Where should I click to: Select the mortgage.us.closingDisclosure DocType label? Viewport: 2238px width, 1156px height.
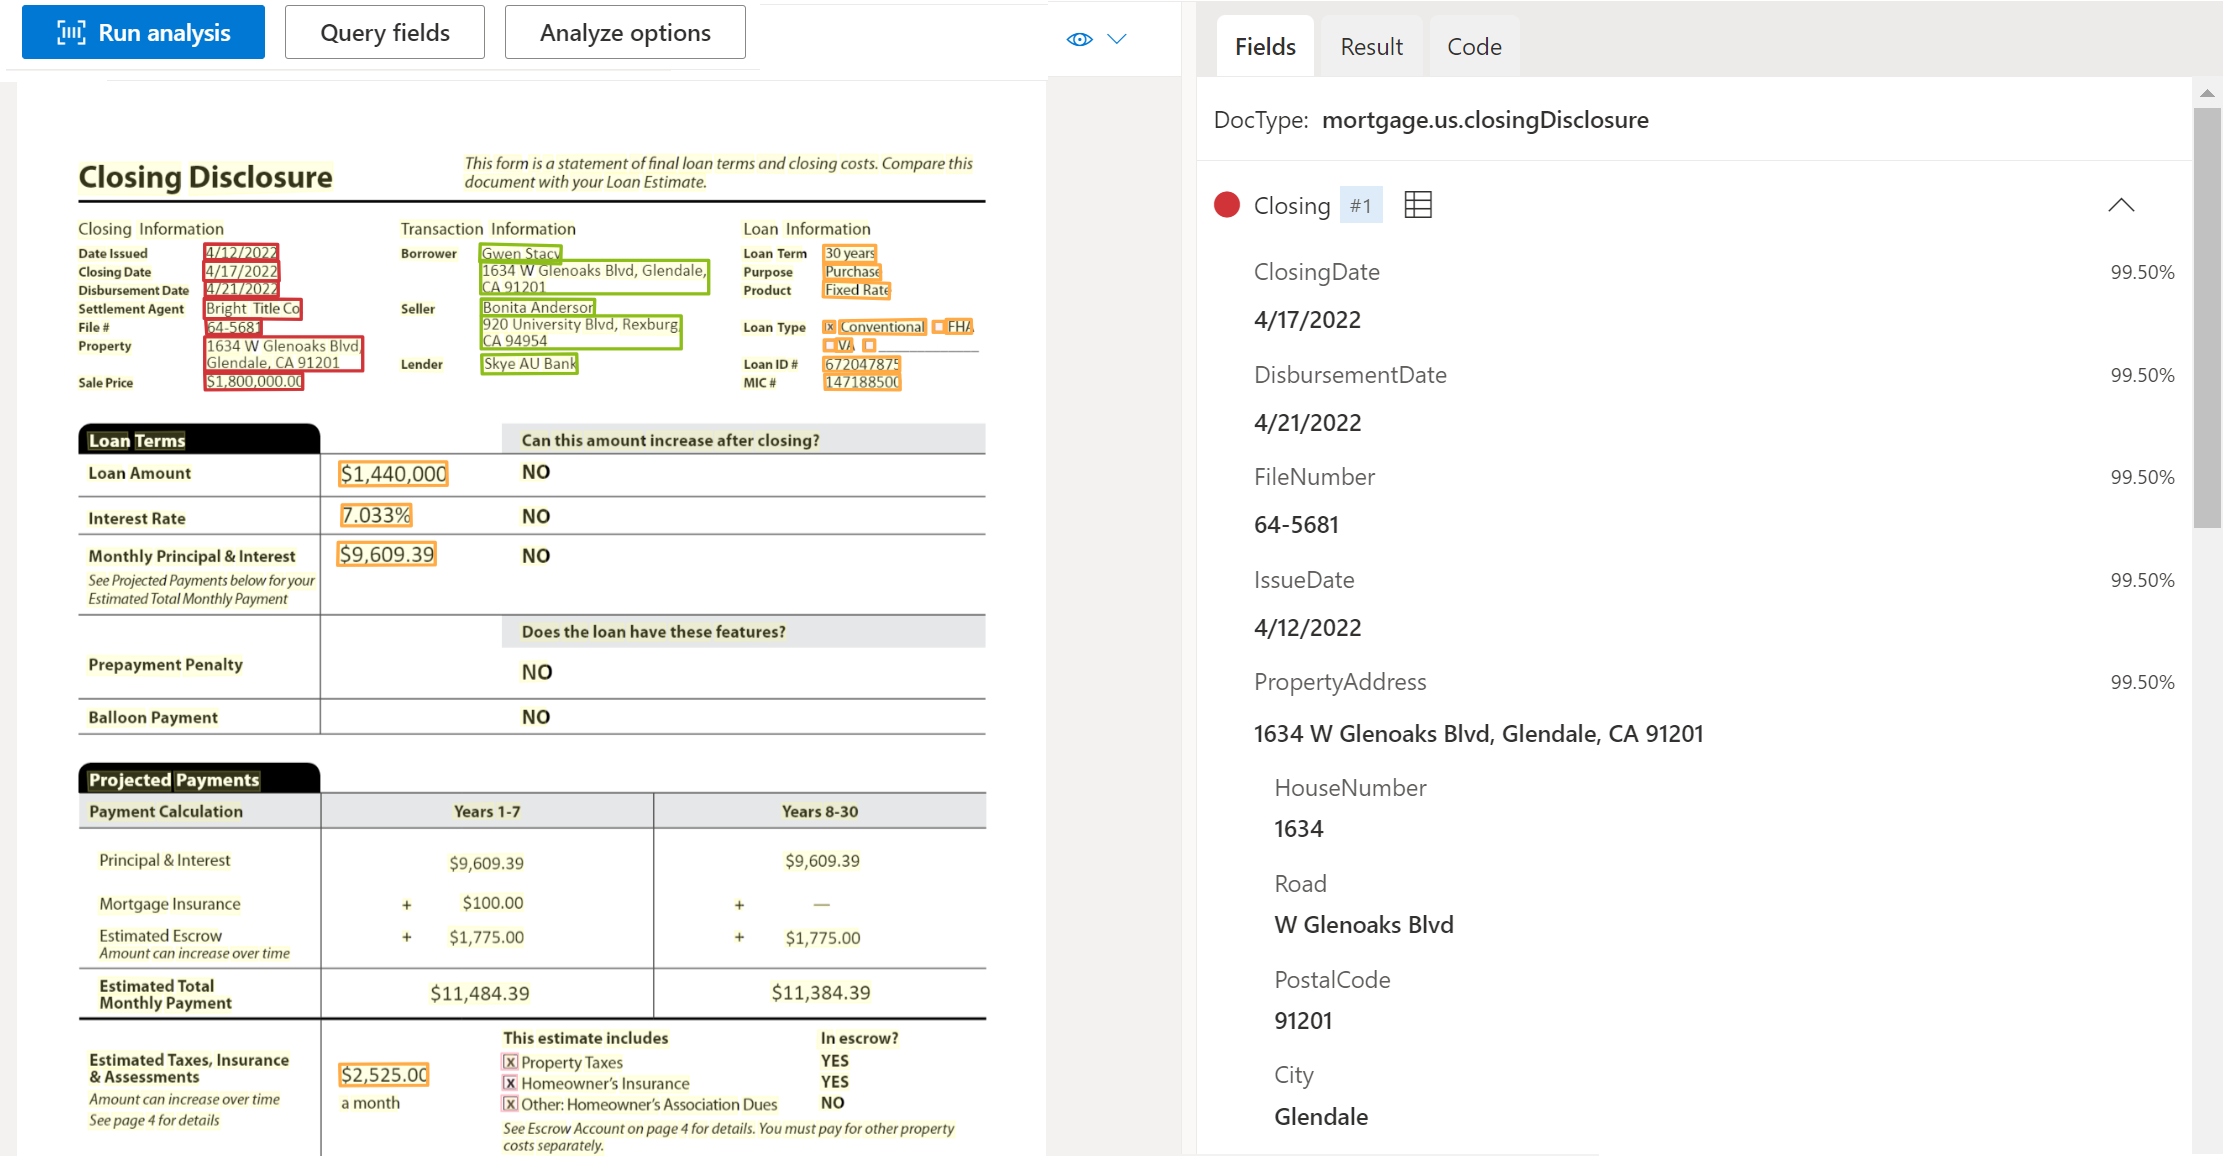[x=1486, y=121]
